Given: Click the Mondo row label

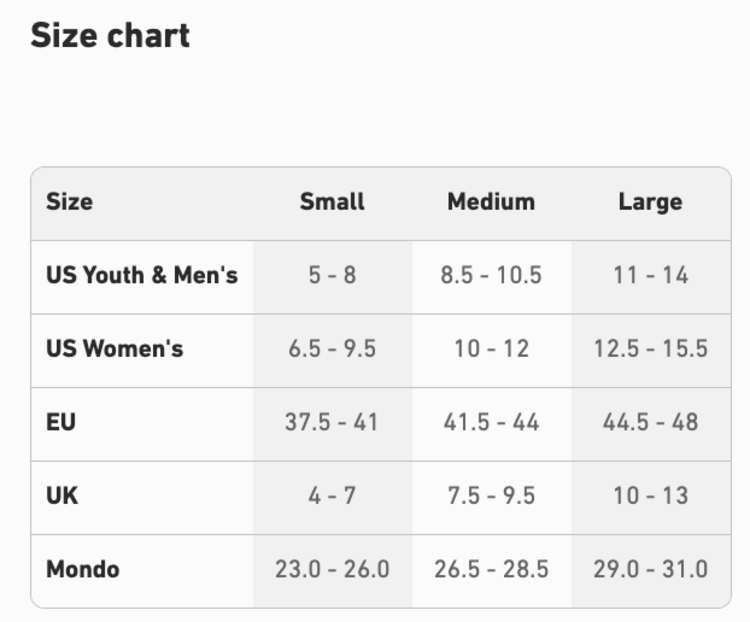Looking at the screenshot, I should [83, 569].
